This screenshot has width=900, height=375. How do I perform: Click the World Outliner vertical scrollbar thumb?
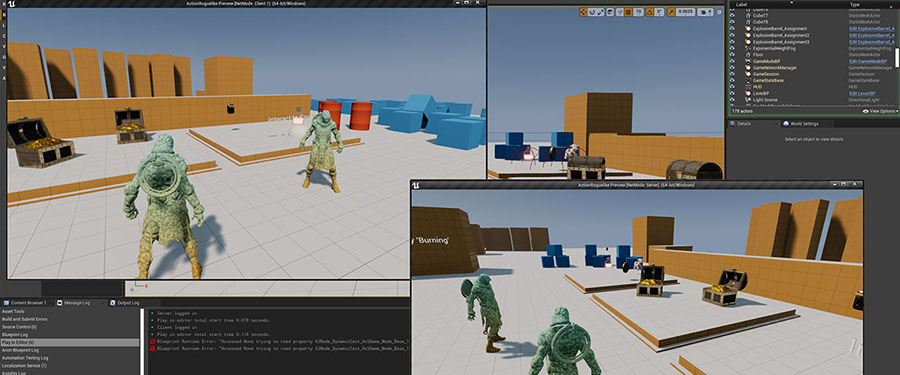(x=897, y=57)
